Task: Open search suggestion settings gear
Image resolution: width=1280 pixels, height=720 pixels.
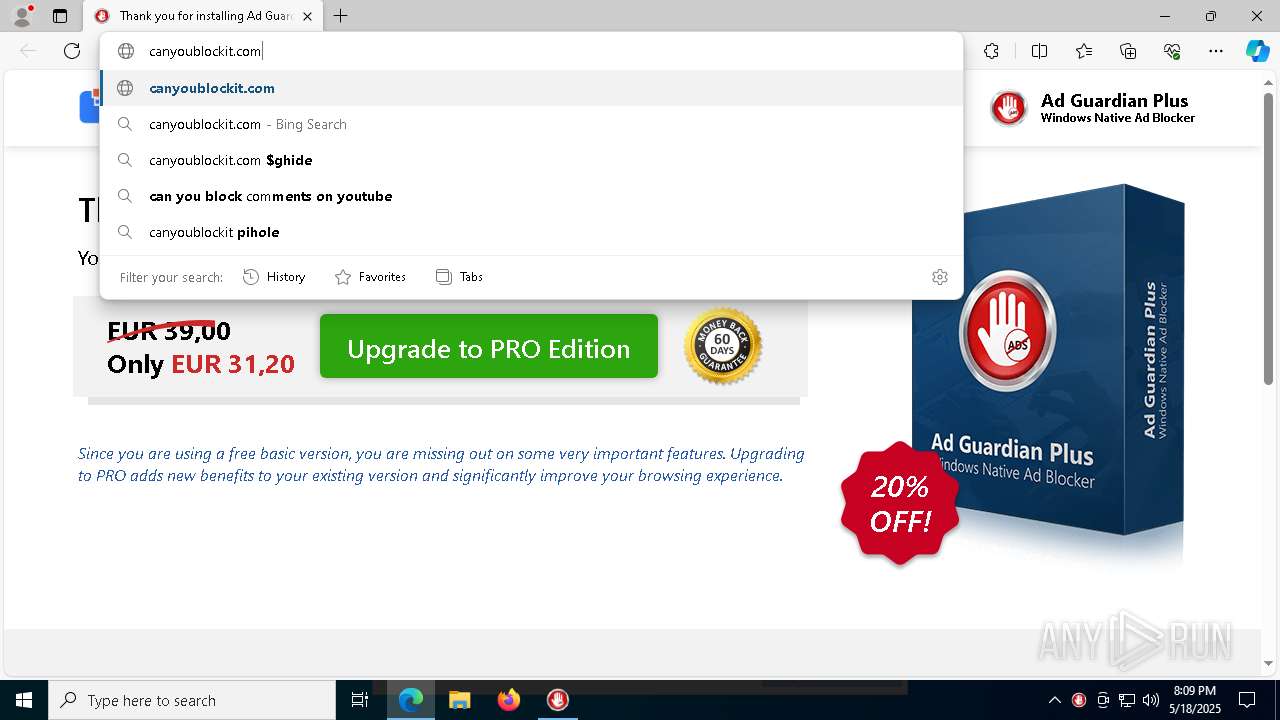Action: tap(939, 277)
